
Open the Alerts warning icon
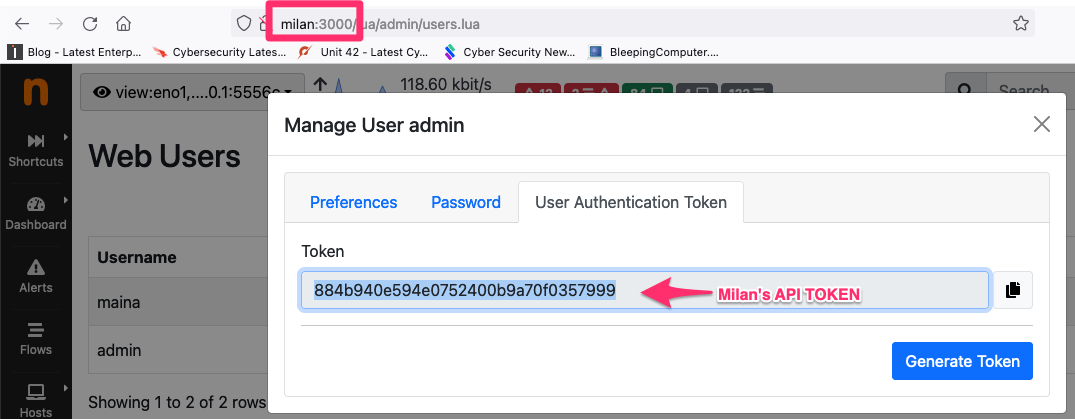36,267
